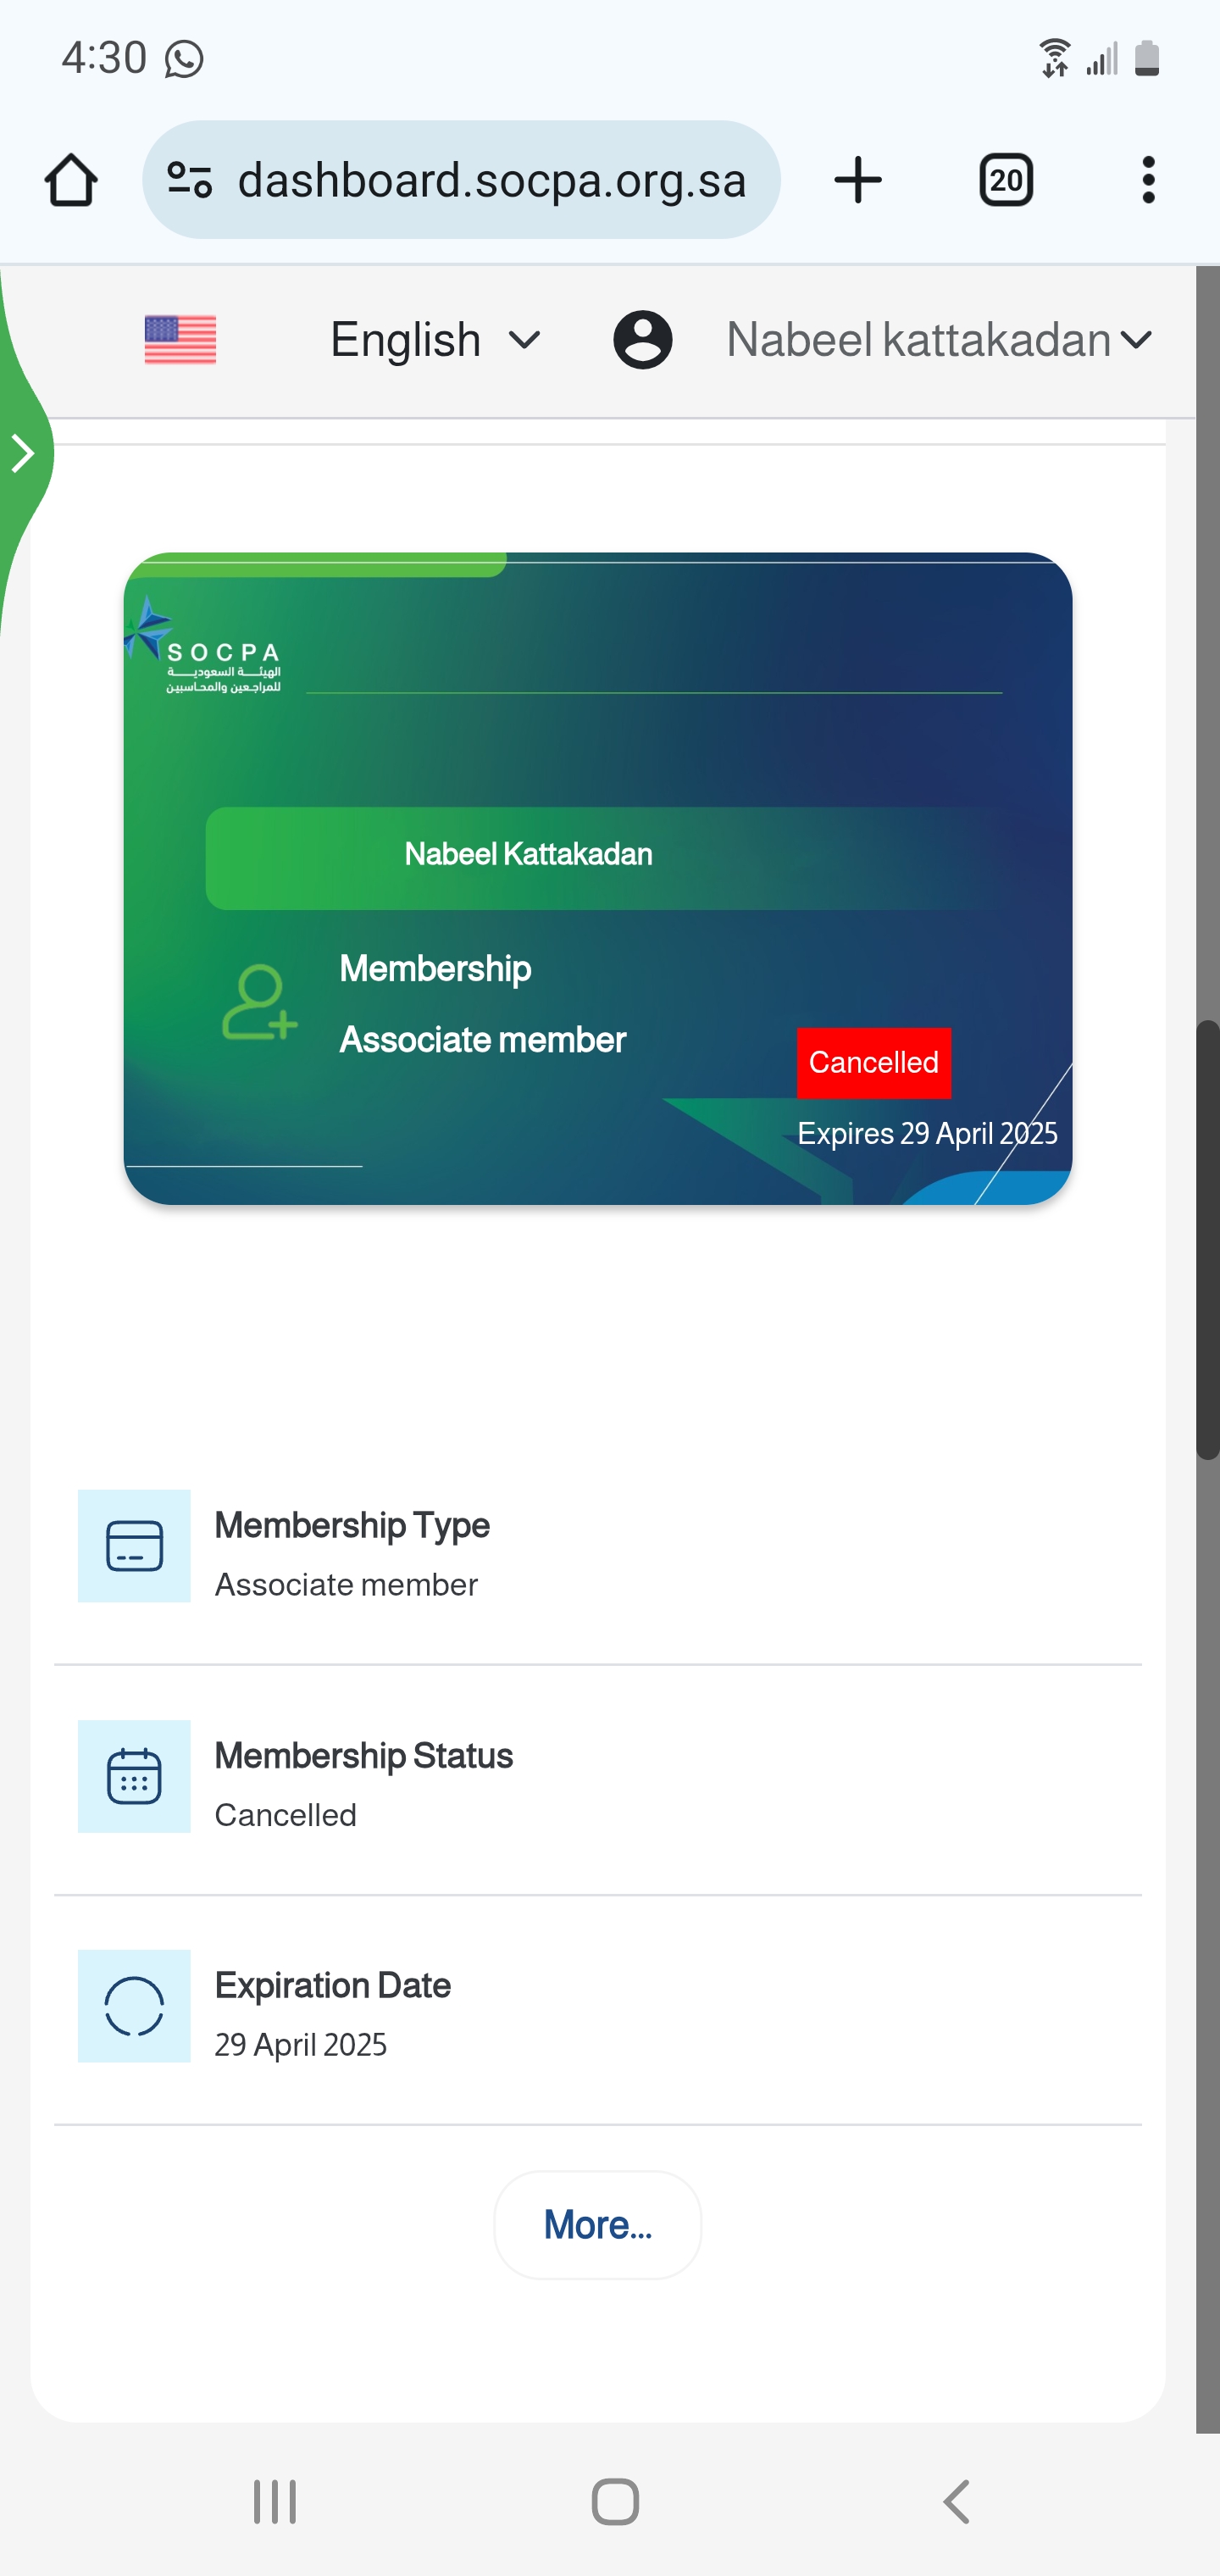Click the Membership Status calendar icon
The height and width of the screenshot is (2576, 1220).
click(x=134, y=1776)
